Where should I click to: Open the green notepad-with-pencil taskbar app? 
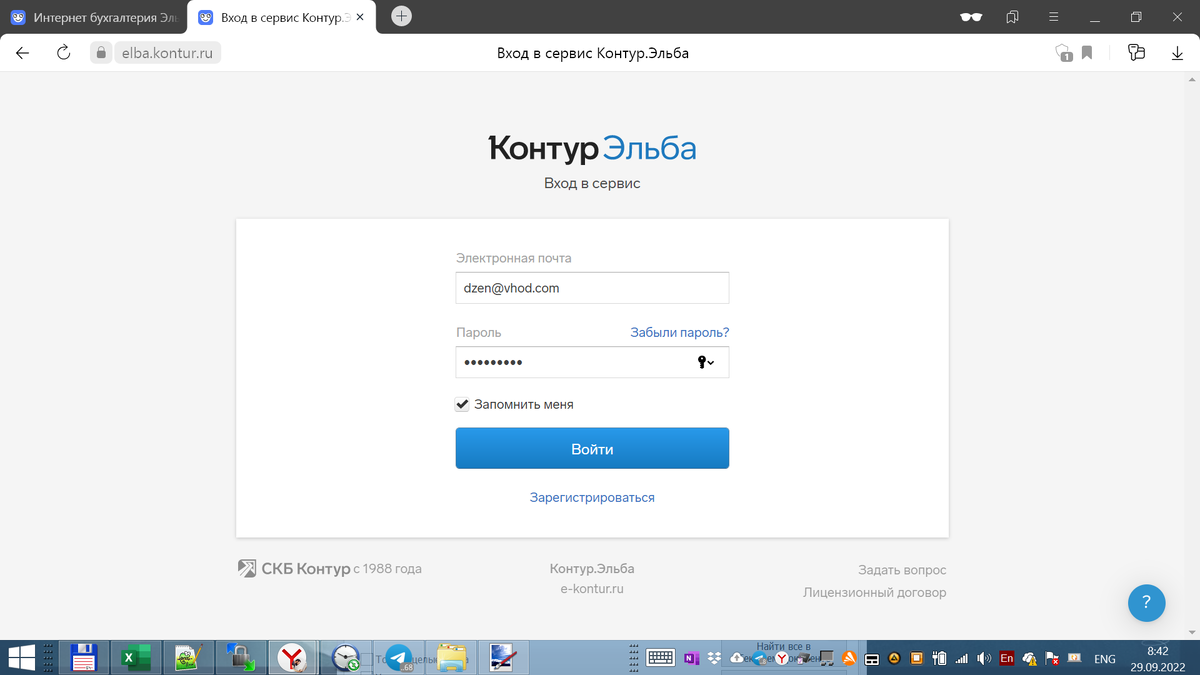188,657
